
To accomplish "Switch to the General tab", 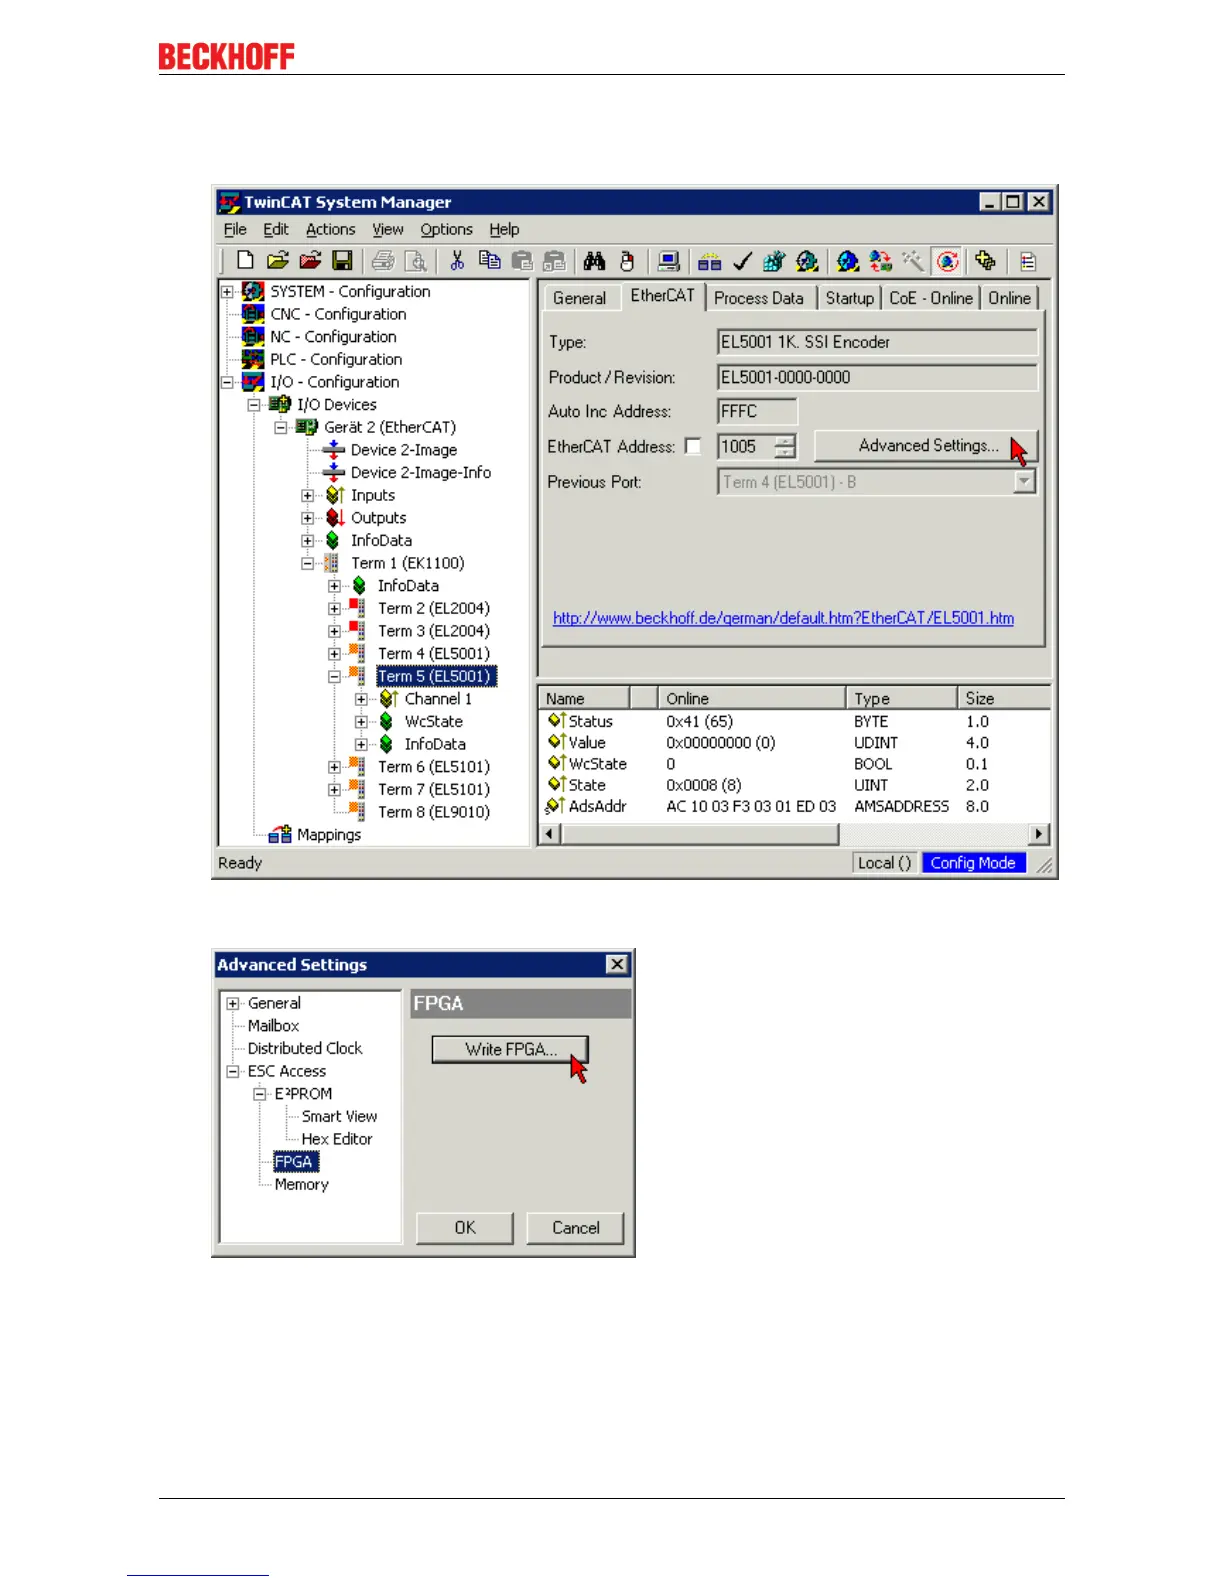I will tap(580, 298).
